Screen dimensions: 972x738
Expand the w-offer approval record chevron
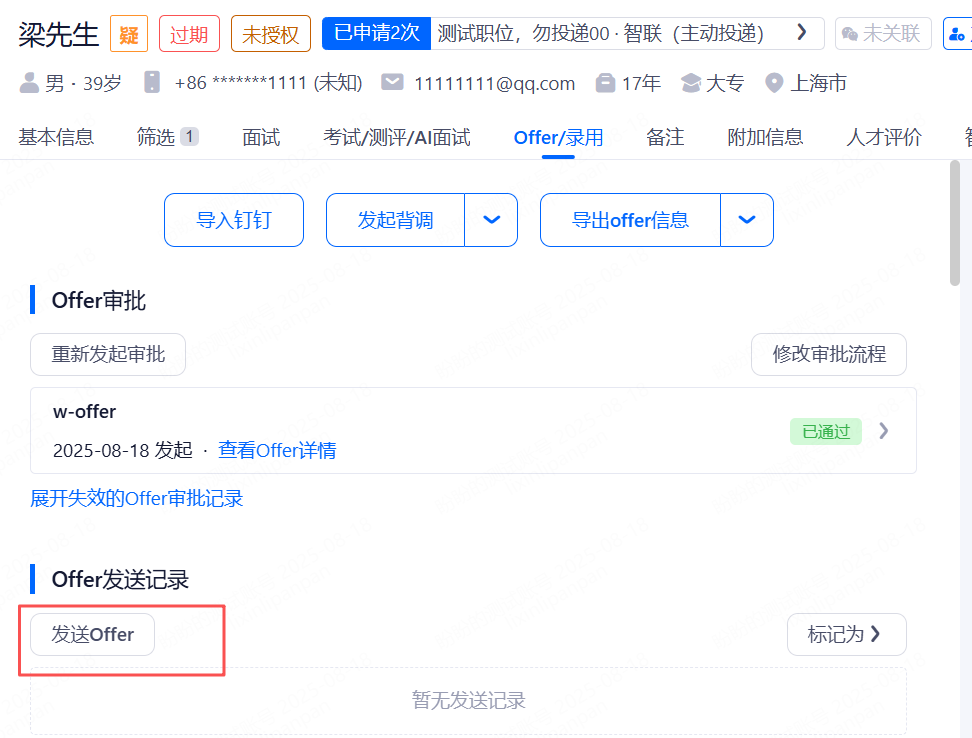click(883, 431)
